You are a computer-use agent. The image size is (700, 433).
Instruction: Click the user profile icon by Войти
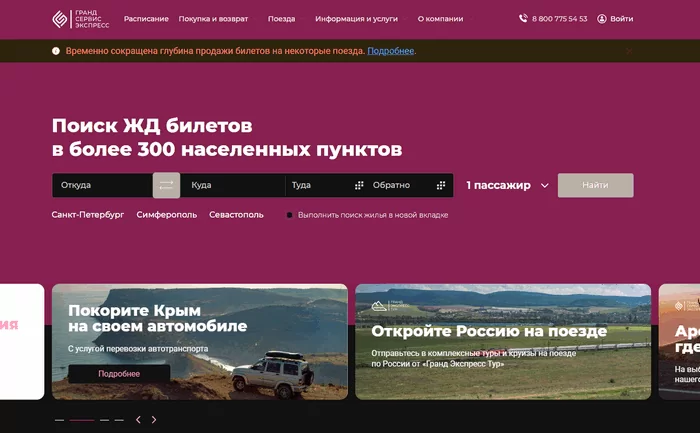[x=602, y=19]
